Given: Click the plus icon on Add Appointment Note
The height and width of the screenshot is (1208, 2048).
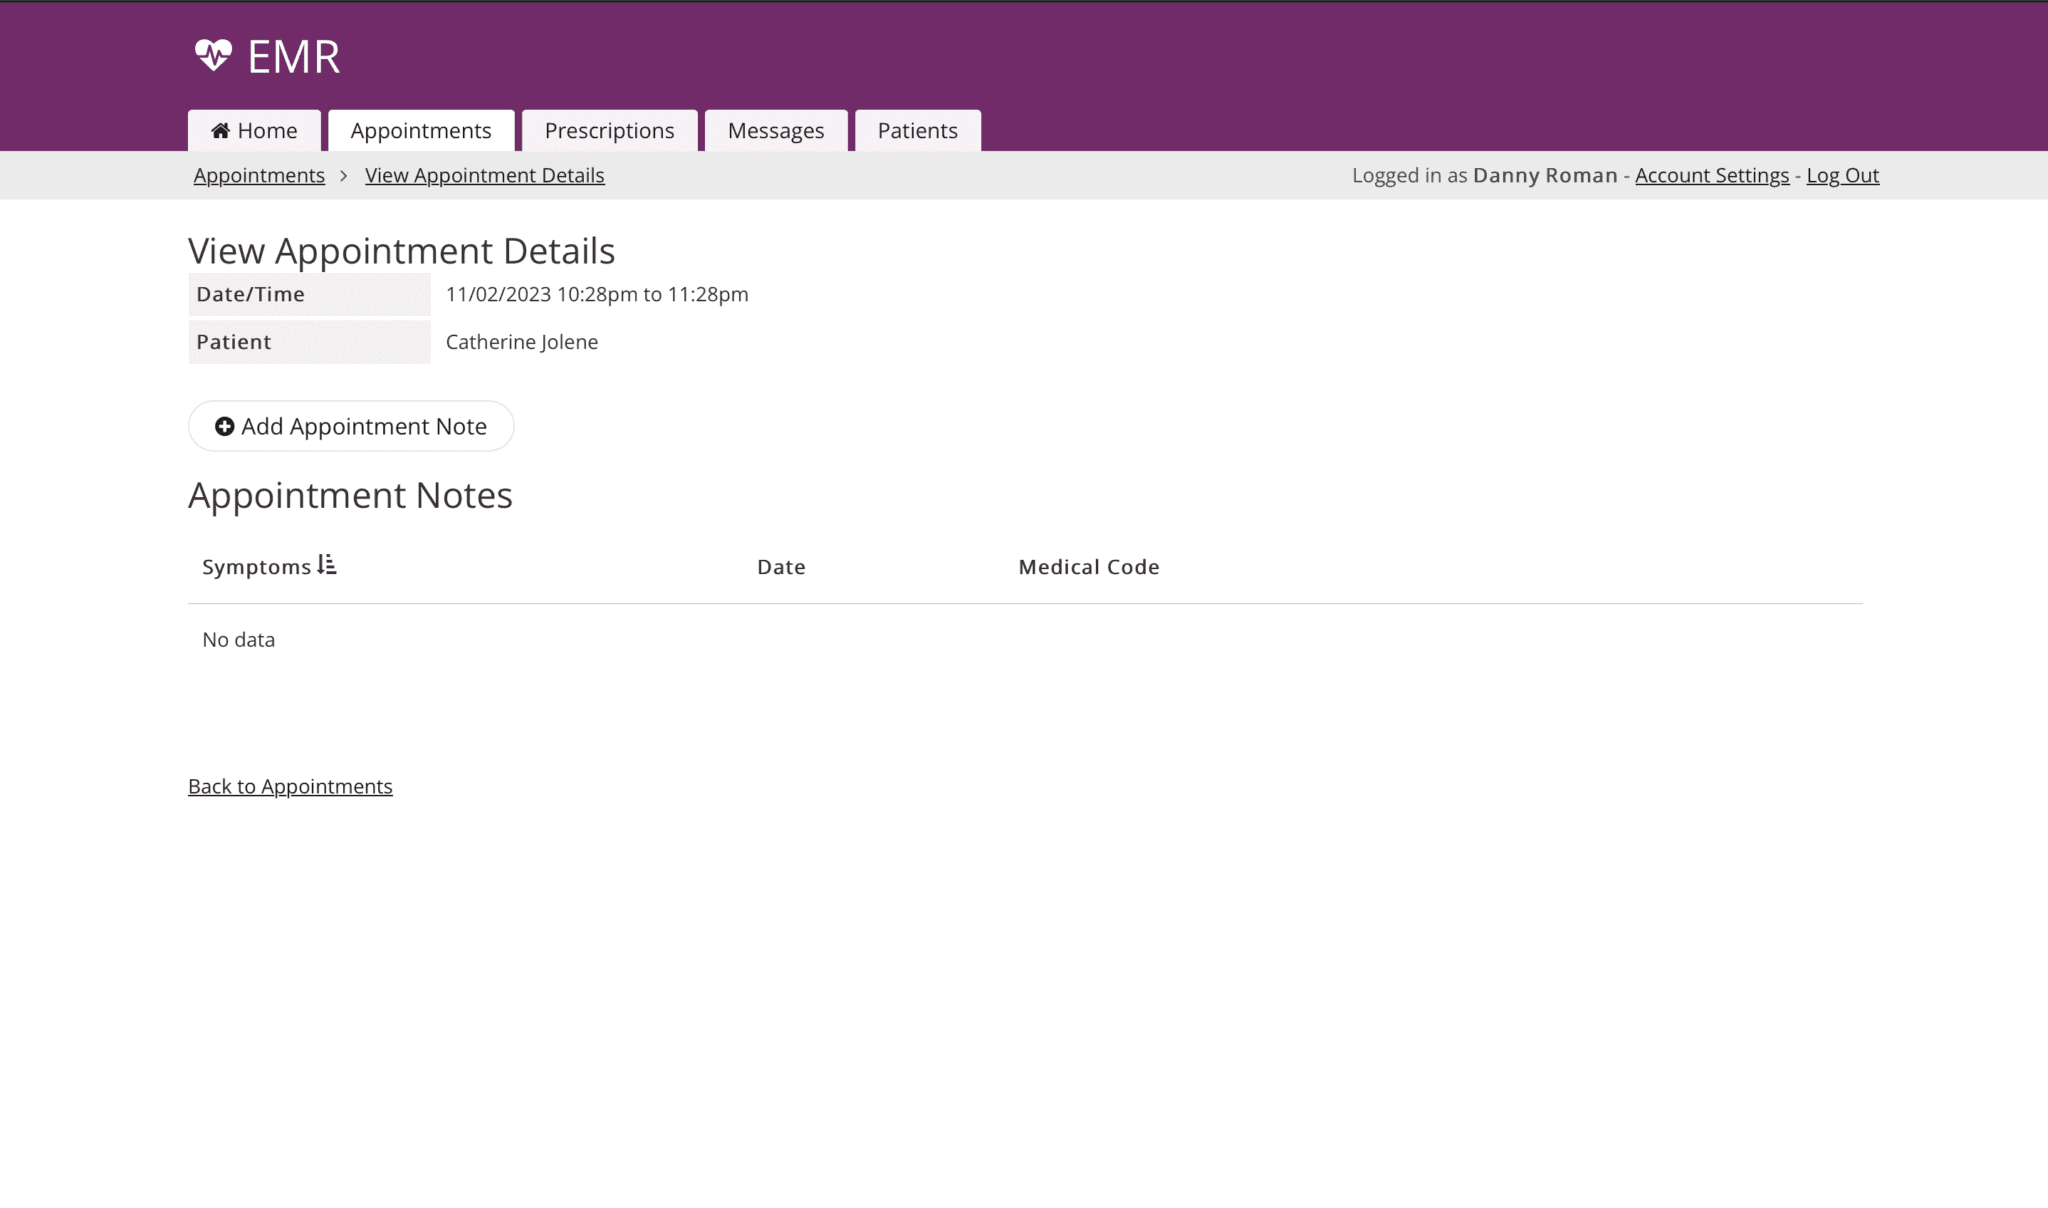Looking at the screenshot, I should [223, 426].
